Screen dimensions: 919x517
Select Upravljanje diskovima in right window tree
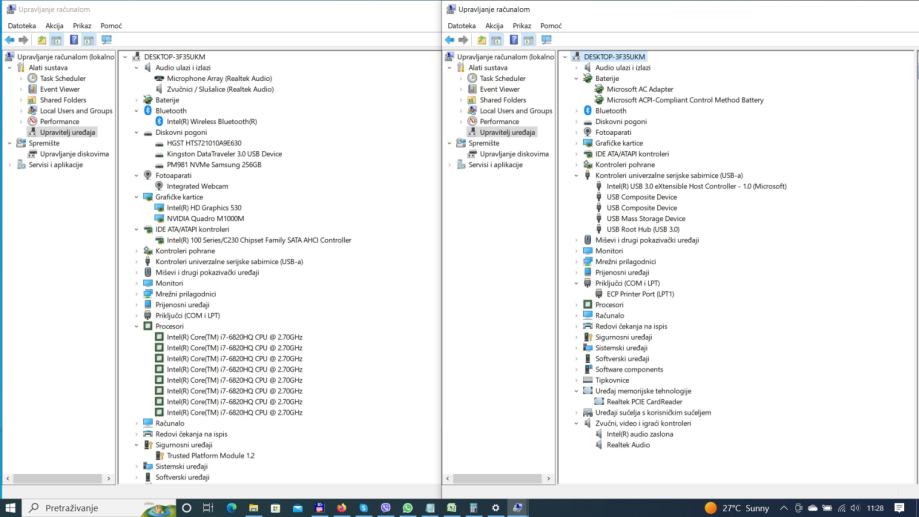click(x=514, y=154)
